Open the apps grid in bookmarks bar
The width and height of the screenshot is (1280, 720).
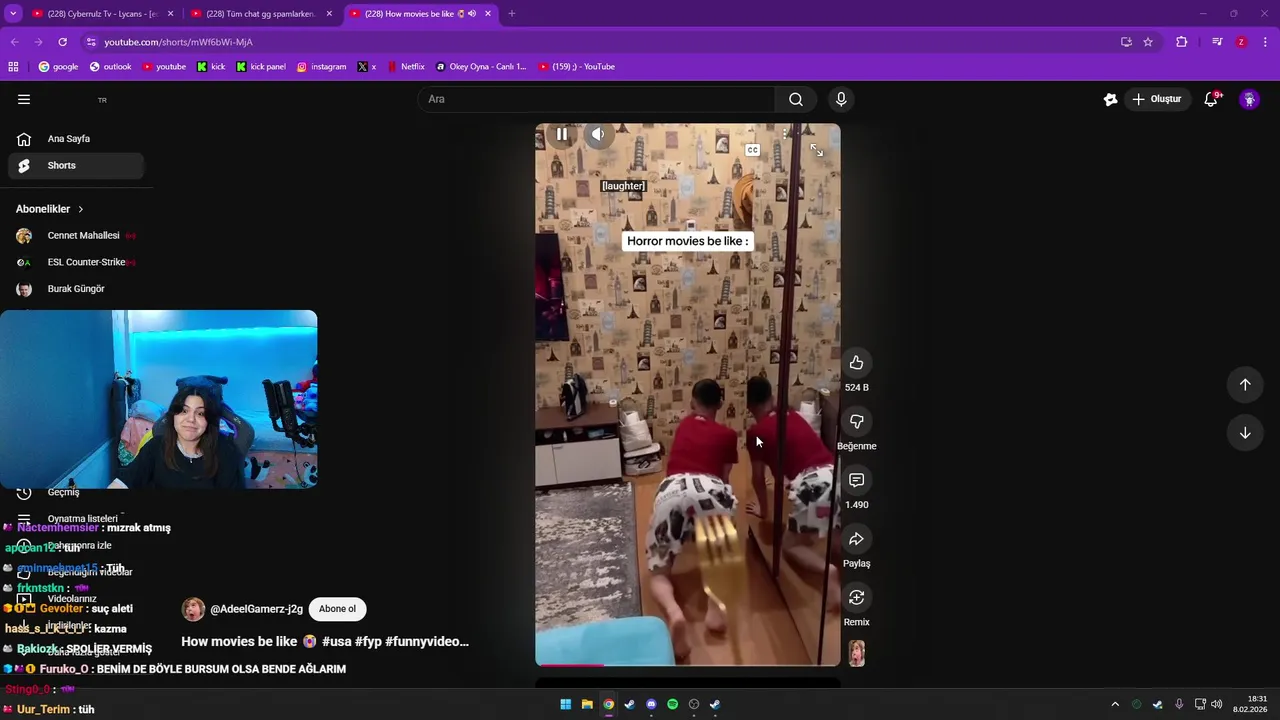coord(13,67)
